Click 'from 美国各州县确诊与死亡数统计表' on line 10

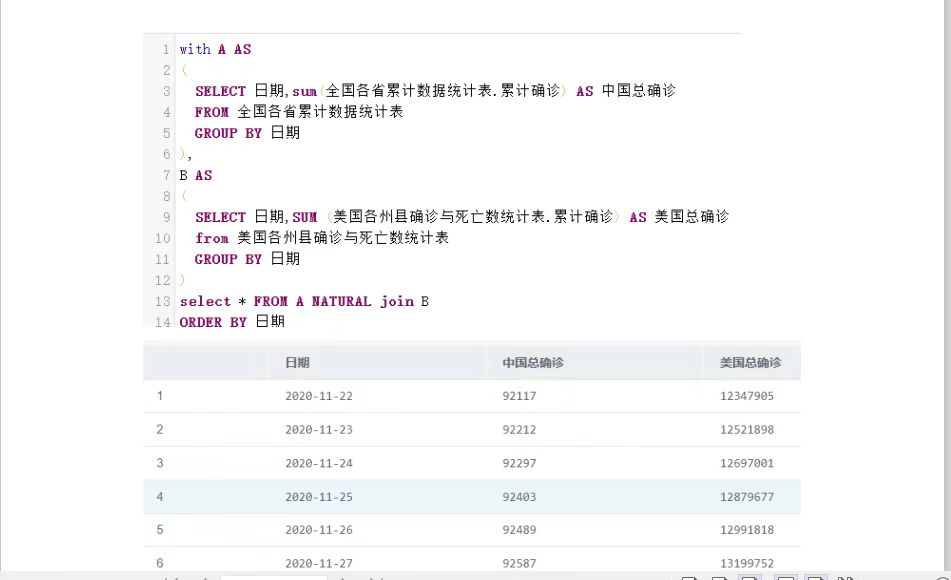pos(322,238)
